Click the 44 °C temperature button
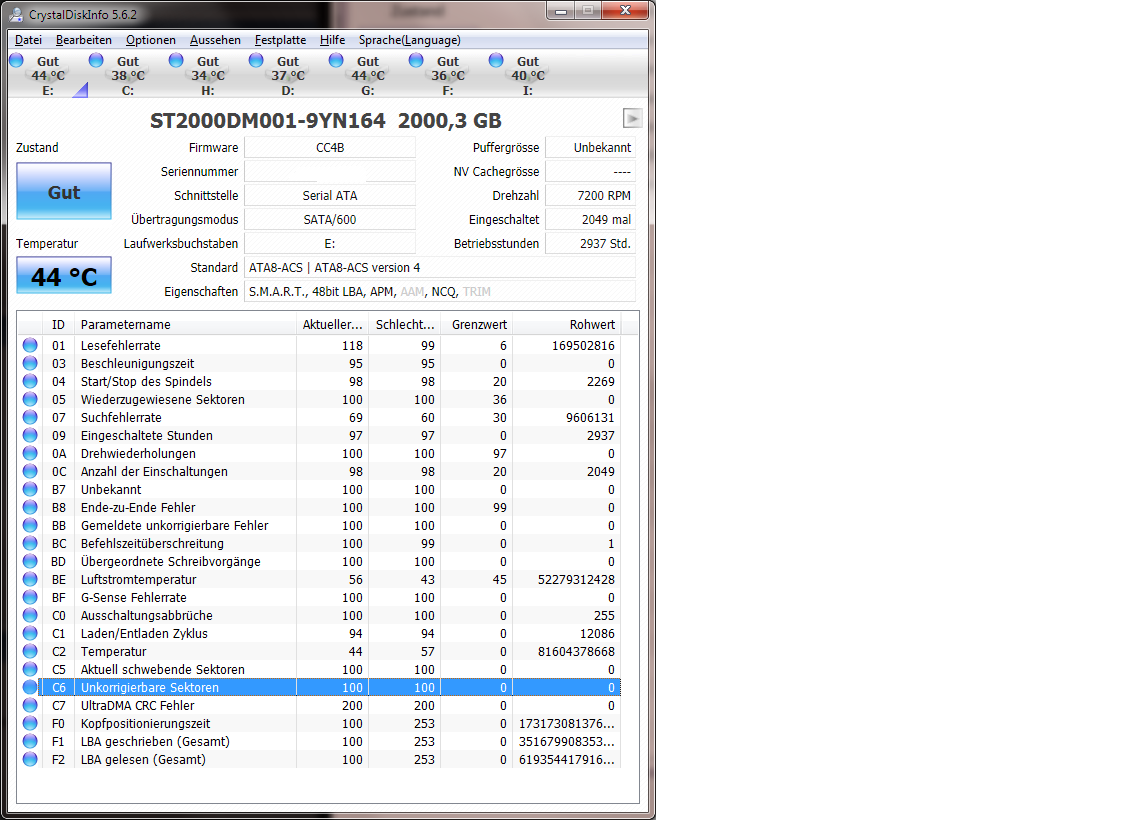This screenshot has width=1142, height=820. [64, 275]
